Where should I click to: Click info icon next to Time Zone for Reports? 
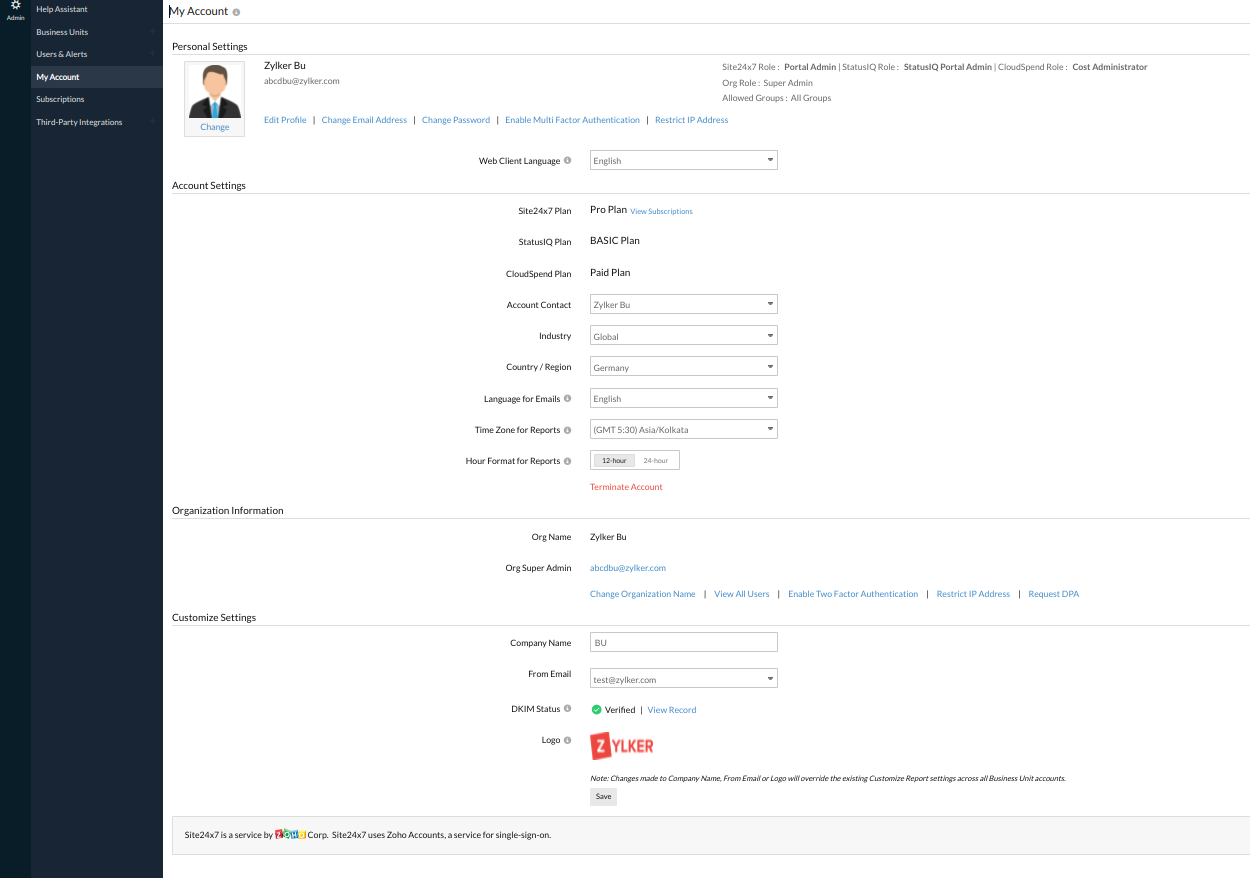[x=570, y=429]
